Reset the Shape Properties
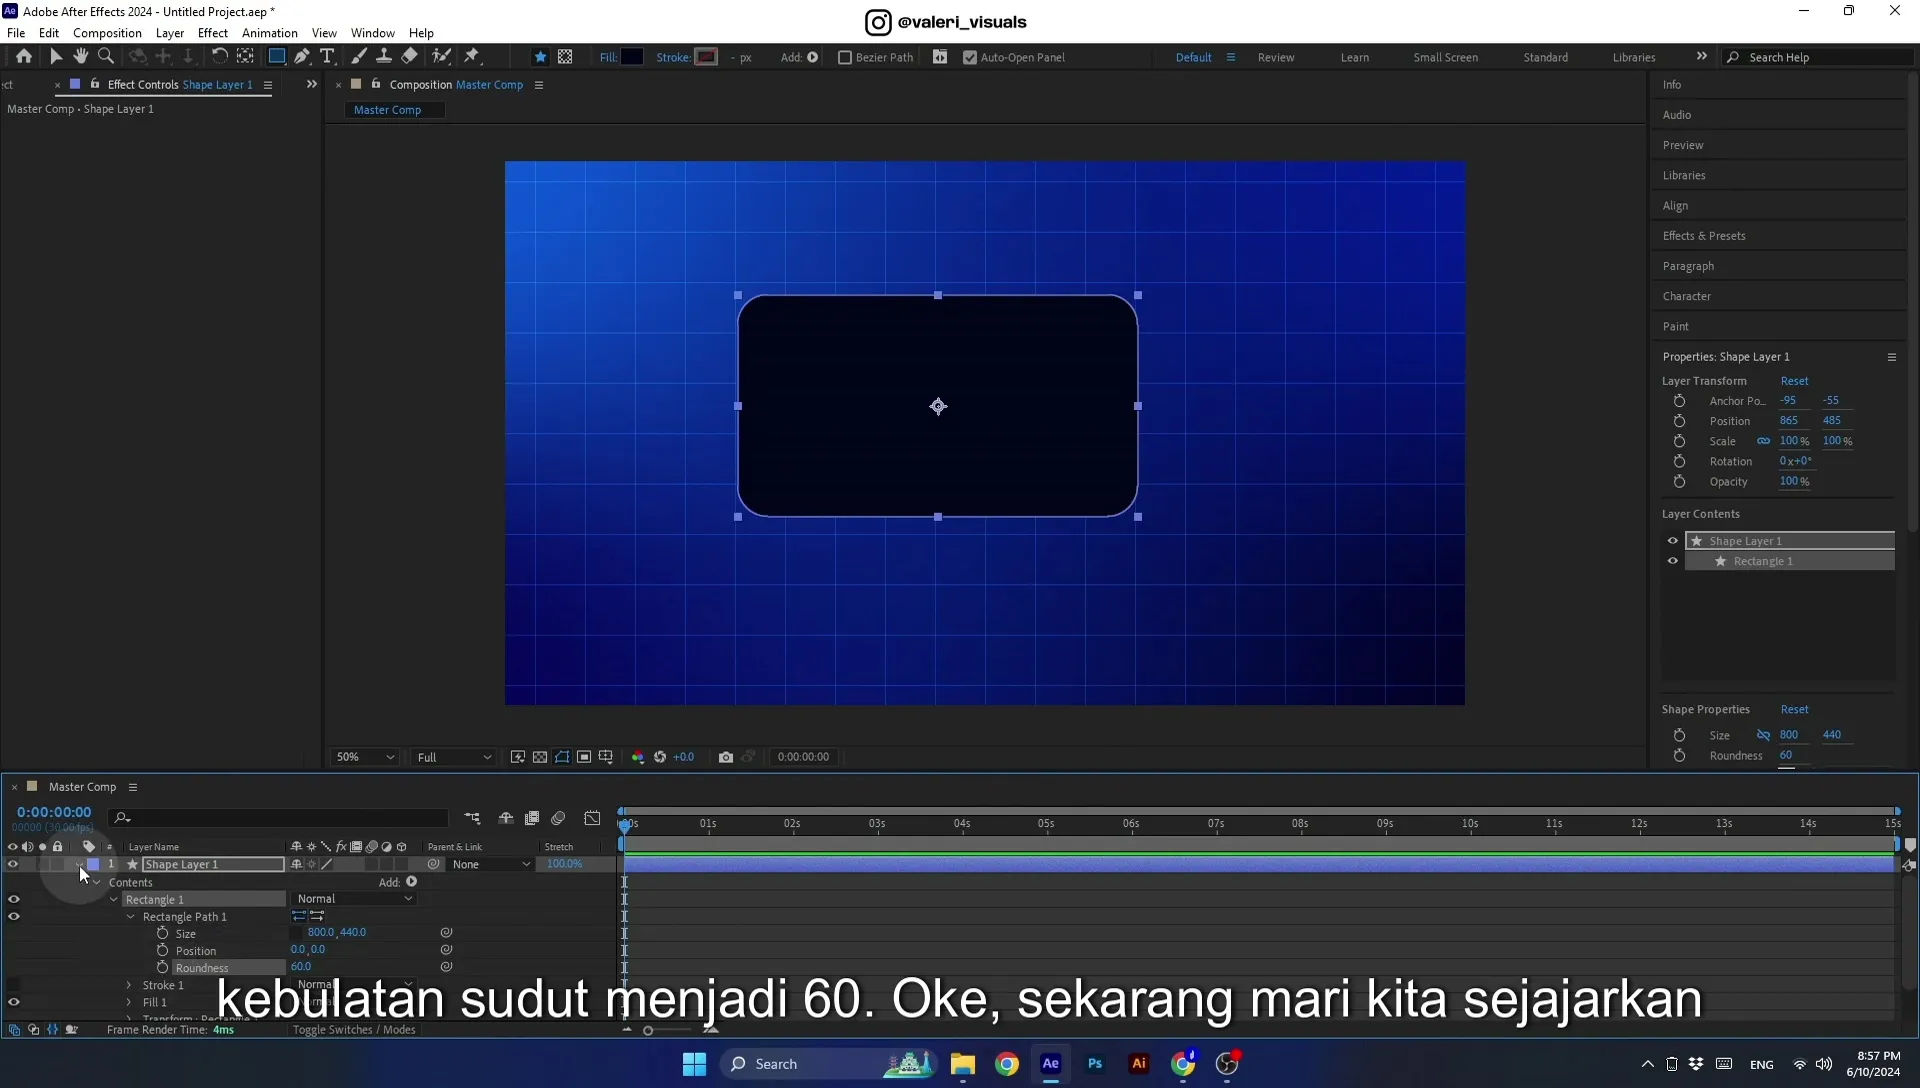The height and width of the screenshot is (1088, 1920). point(1794,709)
